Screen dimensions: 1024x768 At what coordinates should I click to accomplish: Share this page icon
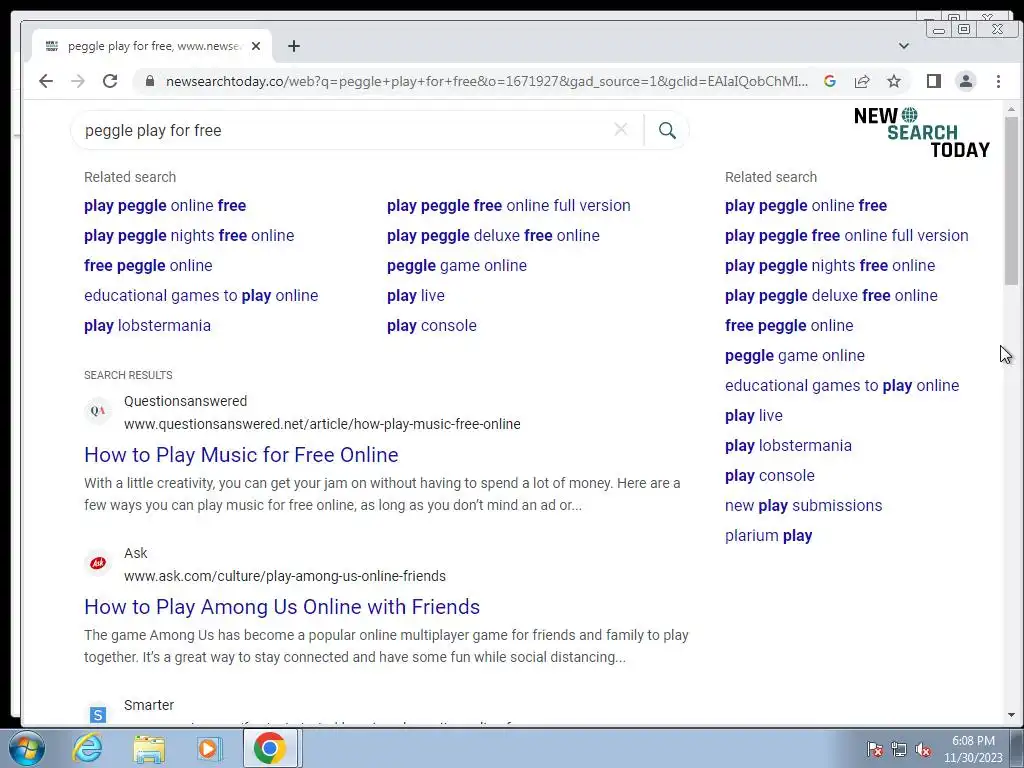862,81
